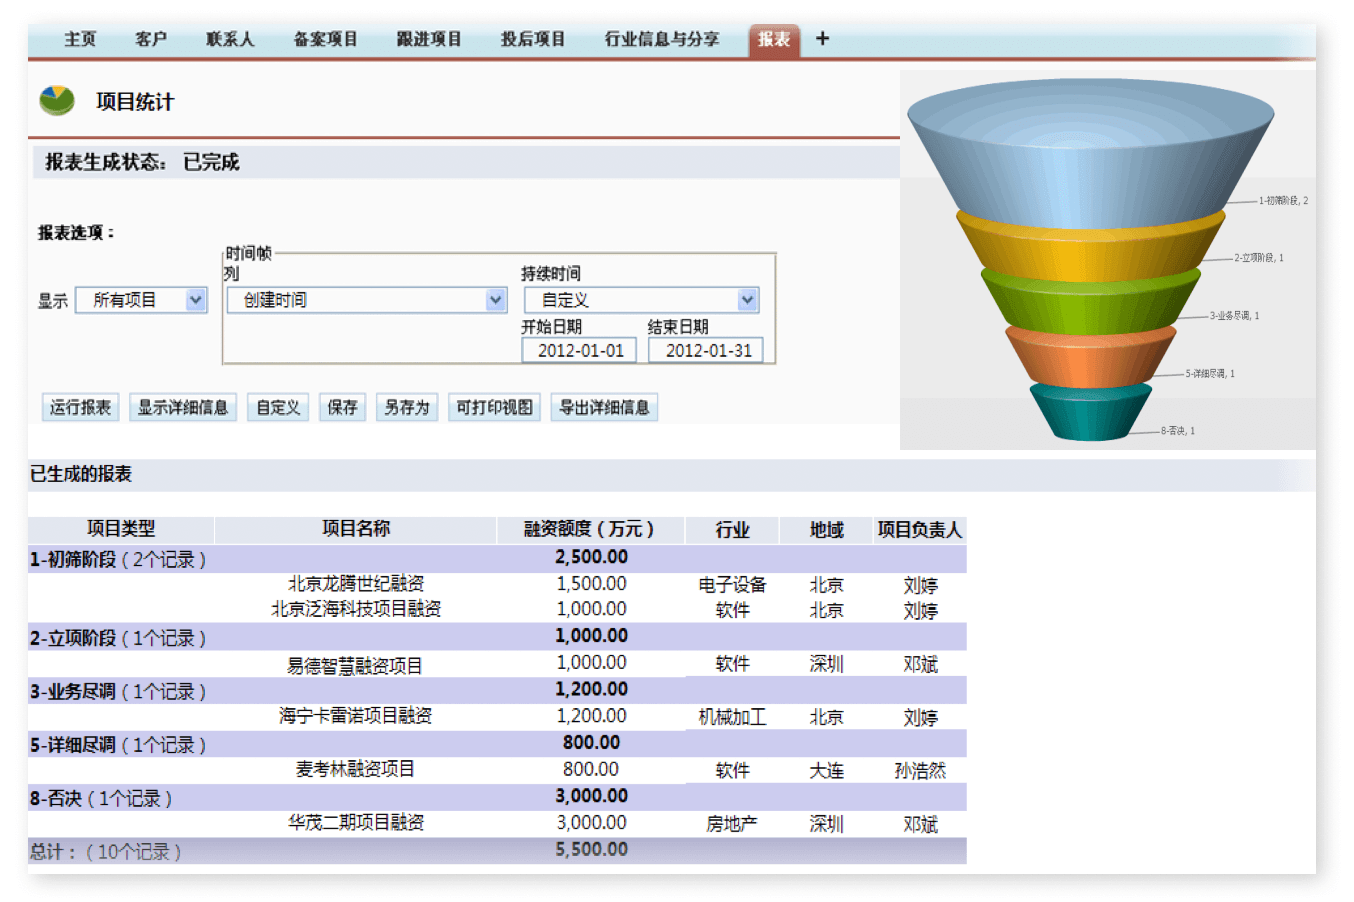Click the funnel label 8-否决, 1
The image size is (1354, 902).
[1178, 431]
